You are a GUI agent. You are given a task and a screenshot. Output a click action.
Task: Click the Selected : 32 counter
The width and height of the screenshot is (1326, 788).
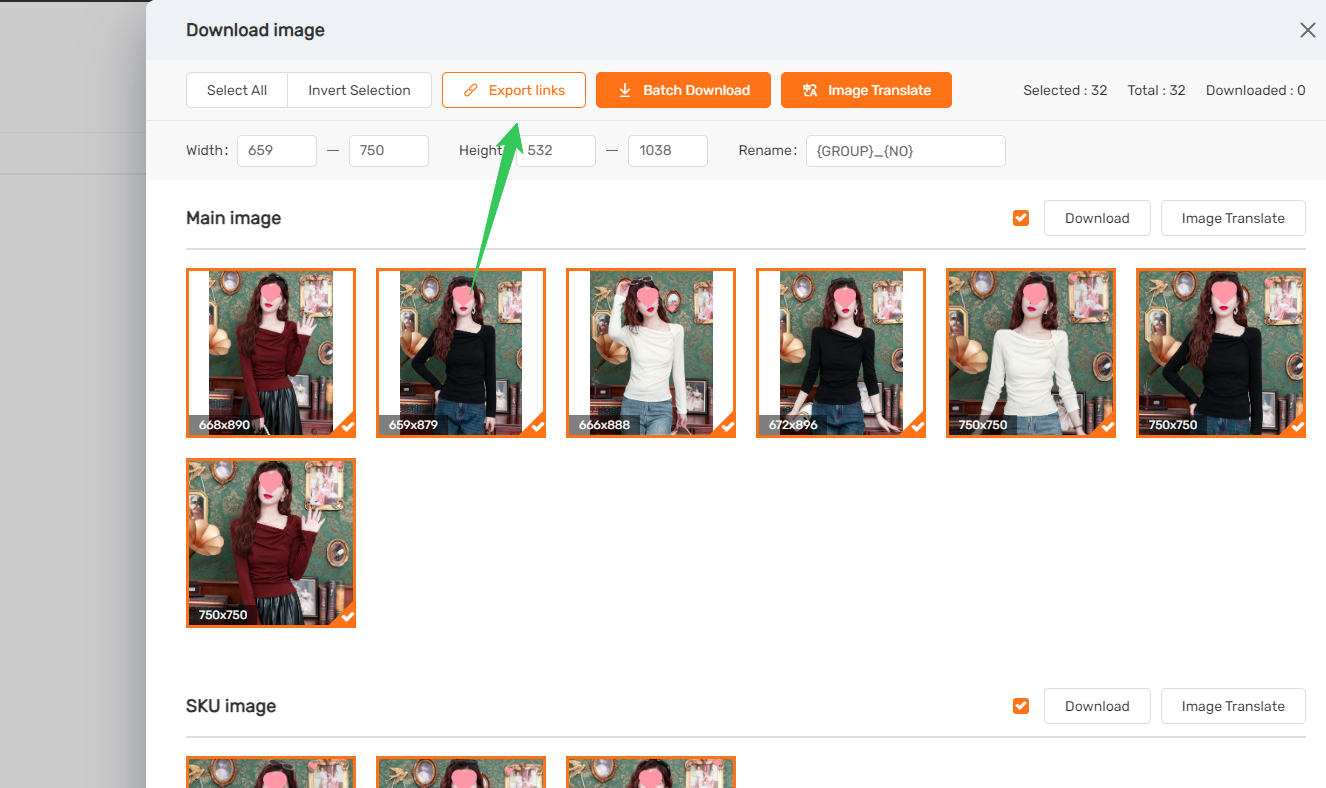(1065, 90)
